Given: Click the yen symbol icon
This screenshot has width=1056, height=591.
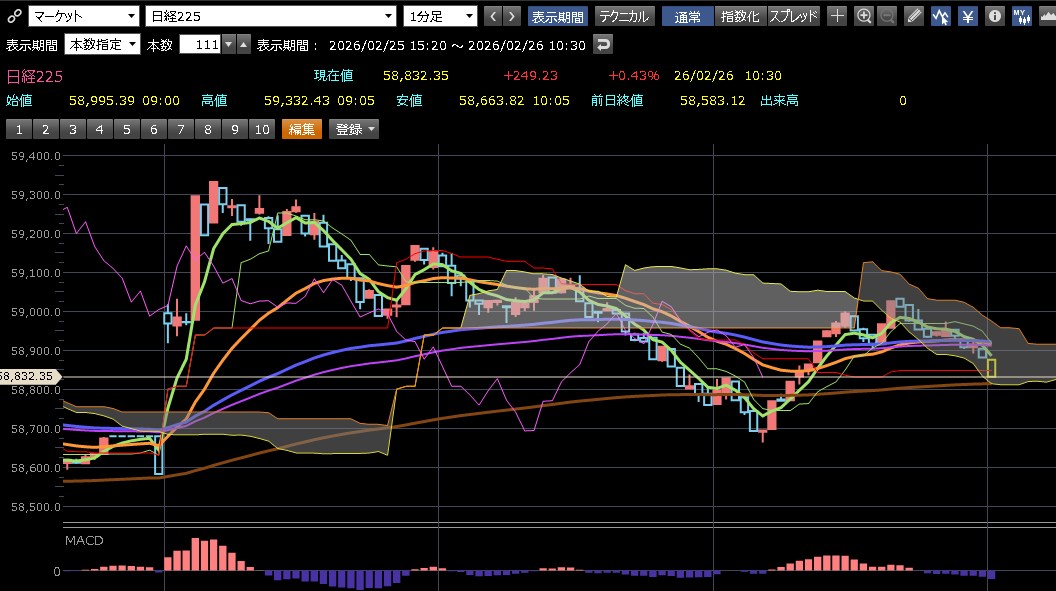Looking at the screenshot, I should 968,16.
